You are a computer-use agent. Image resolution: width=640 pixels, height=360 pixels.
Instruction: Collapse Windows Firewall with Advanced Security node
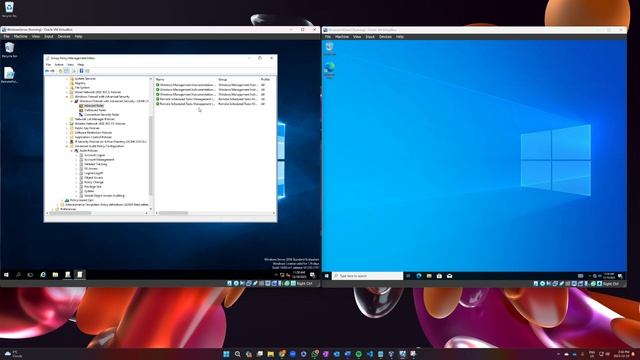pyautogui.click(x=67, y=97)
